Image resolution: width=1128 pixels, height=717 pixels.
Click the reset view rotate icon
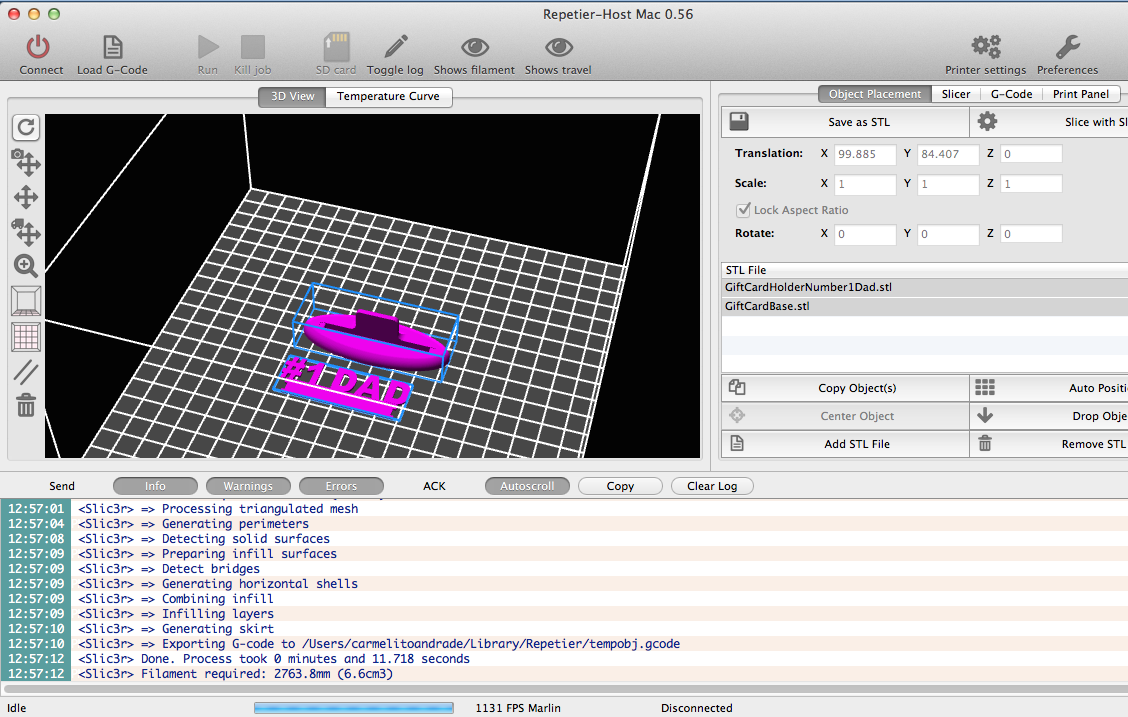[x=26, y=128]
